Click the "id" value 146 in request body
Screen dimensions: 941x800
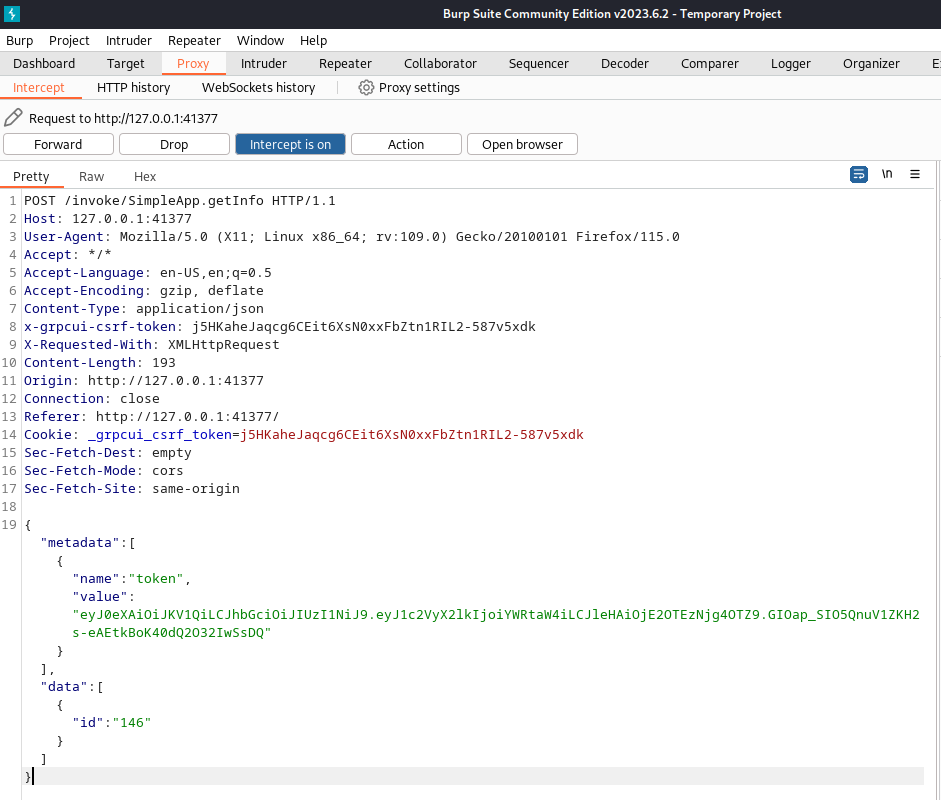[135, 723]
